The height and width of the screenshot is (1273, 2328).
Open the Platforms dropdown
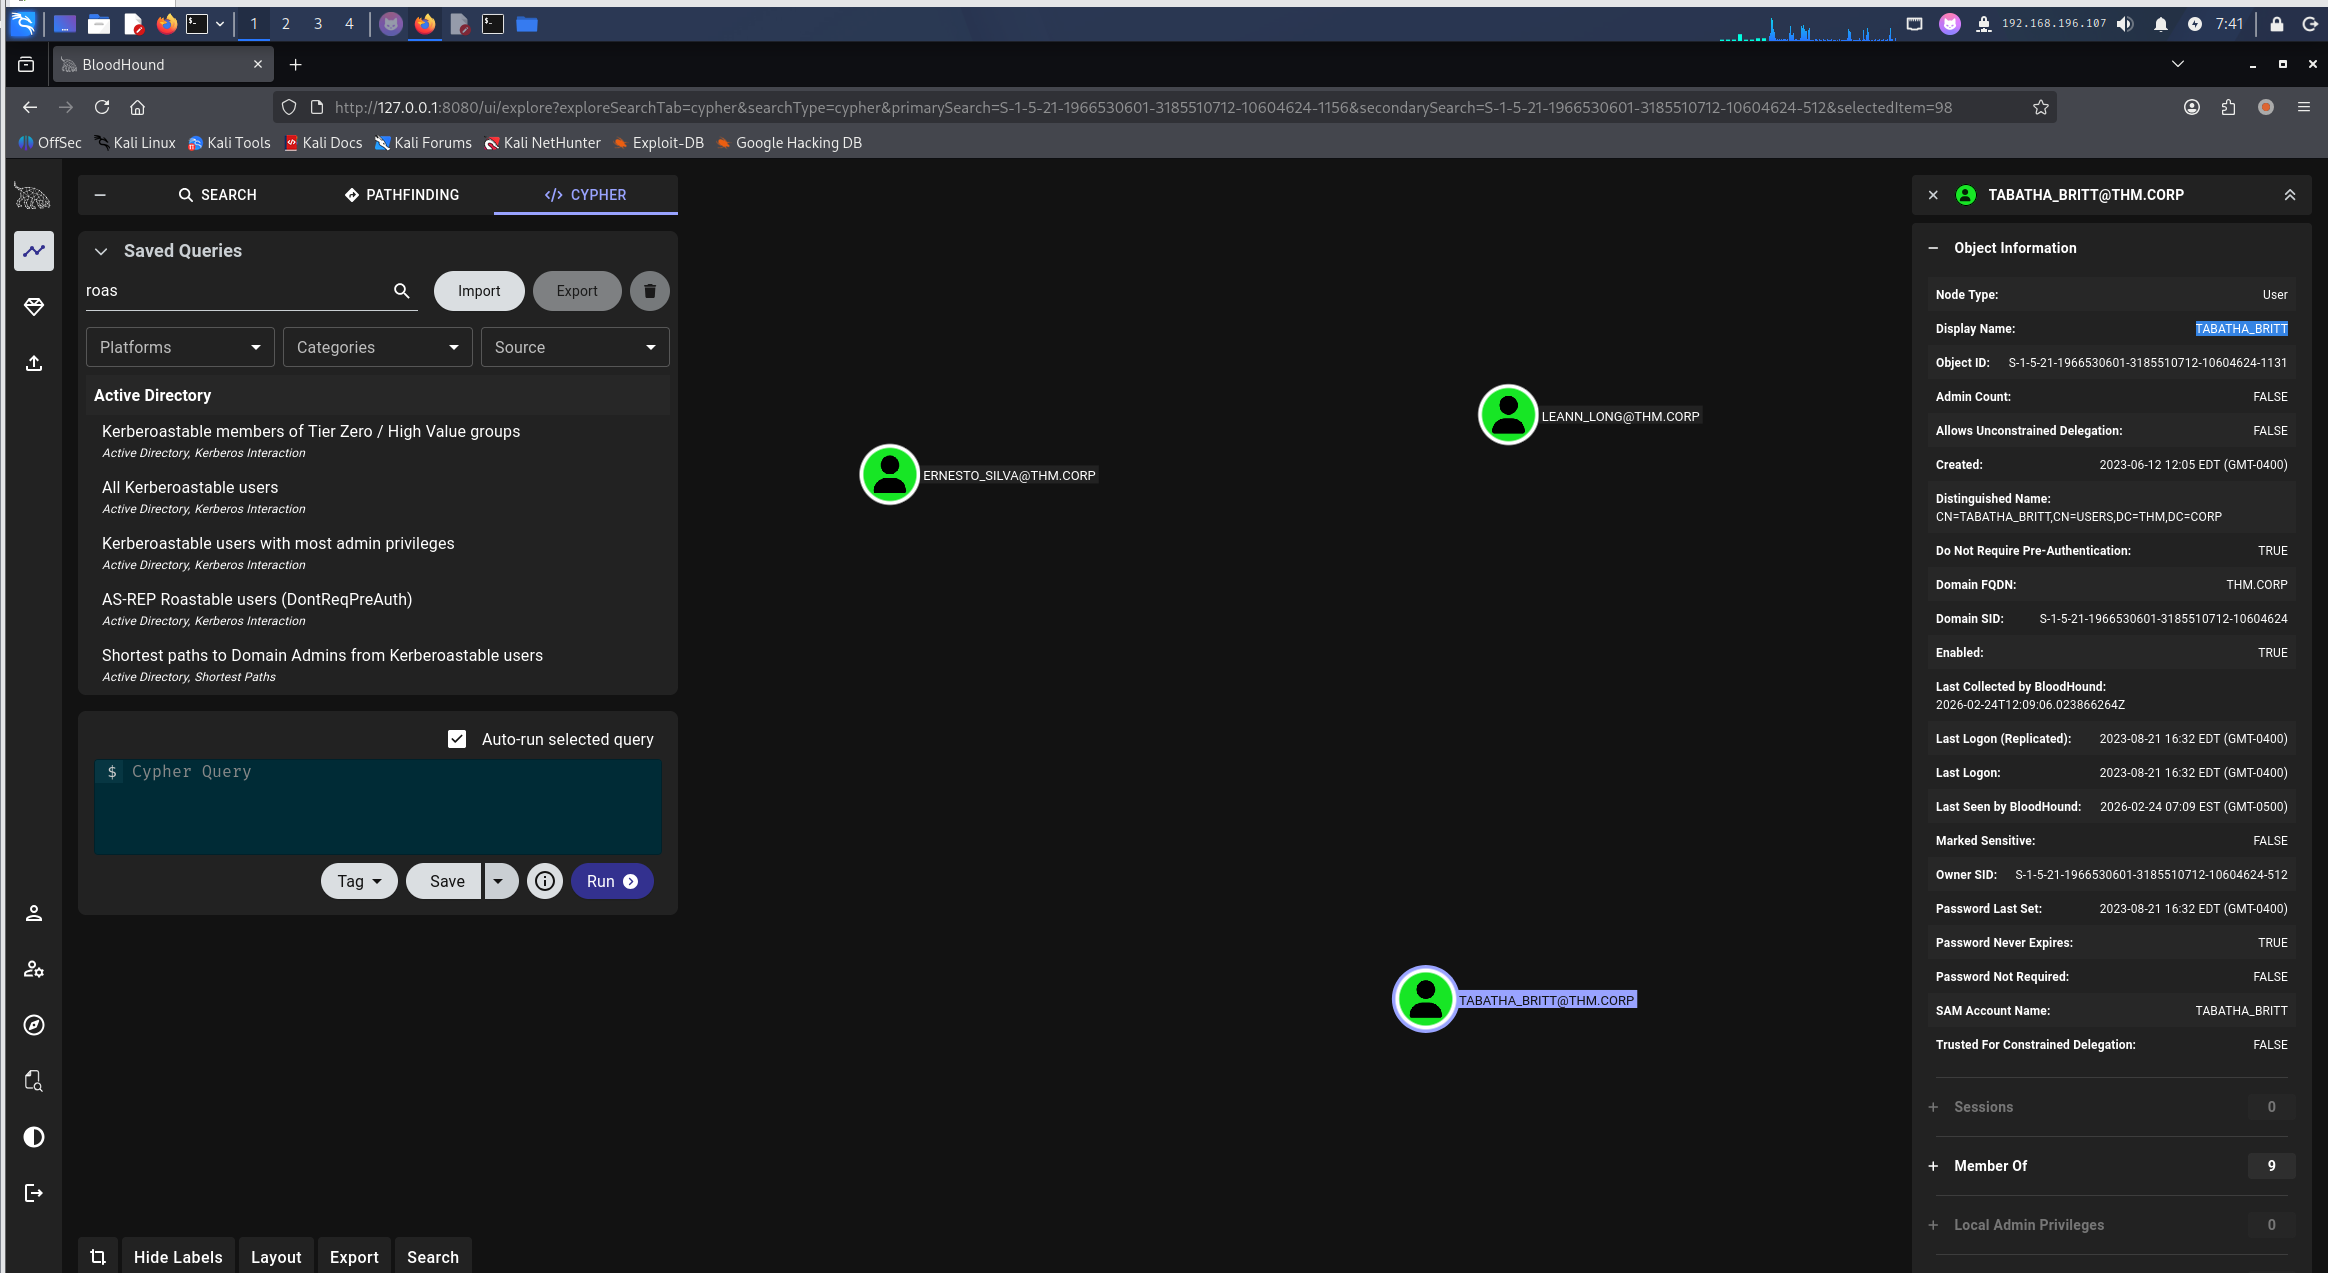tap(180, 347)
